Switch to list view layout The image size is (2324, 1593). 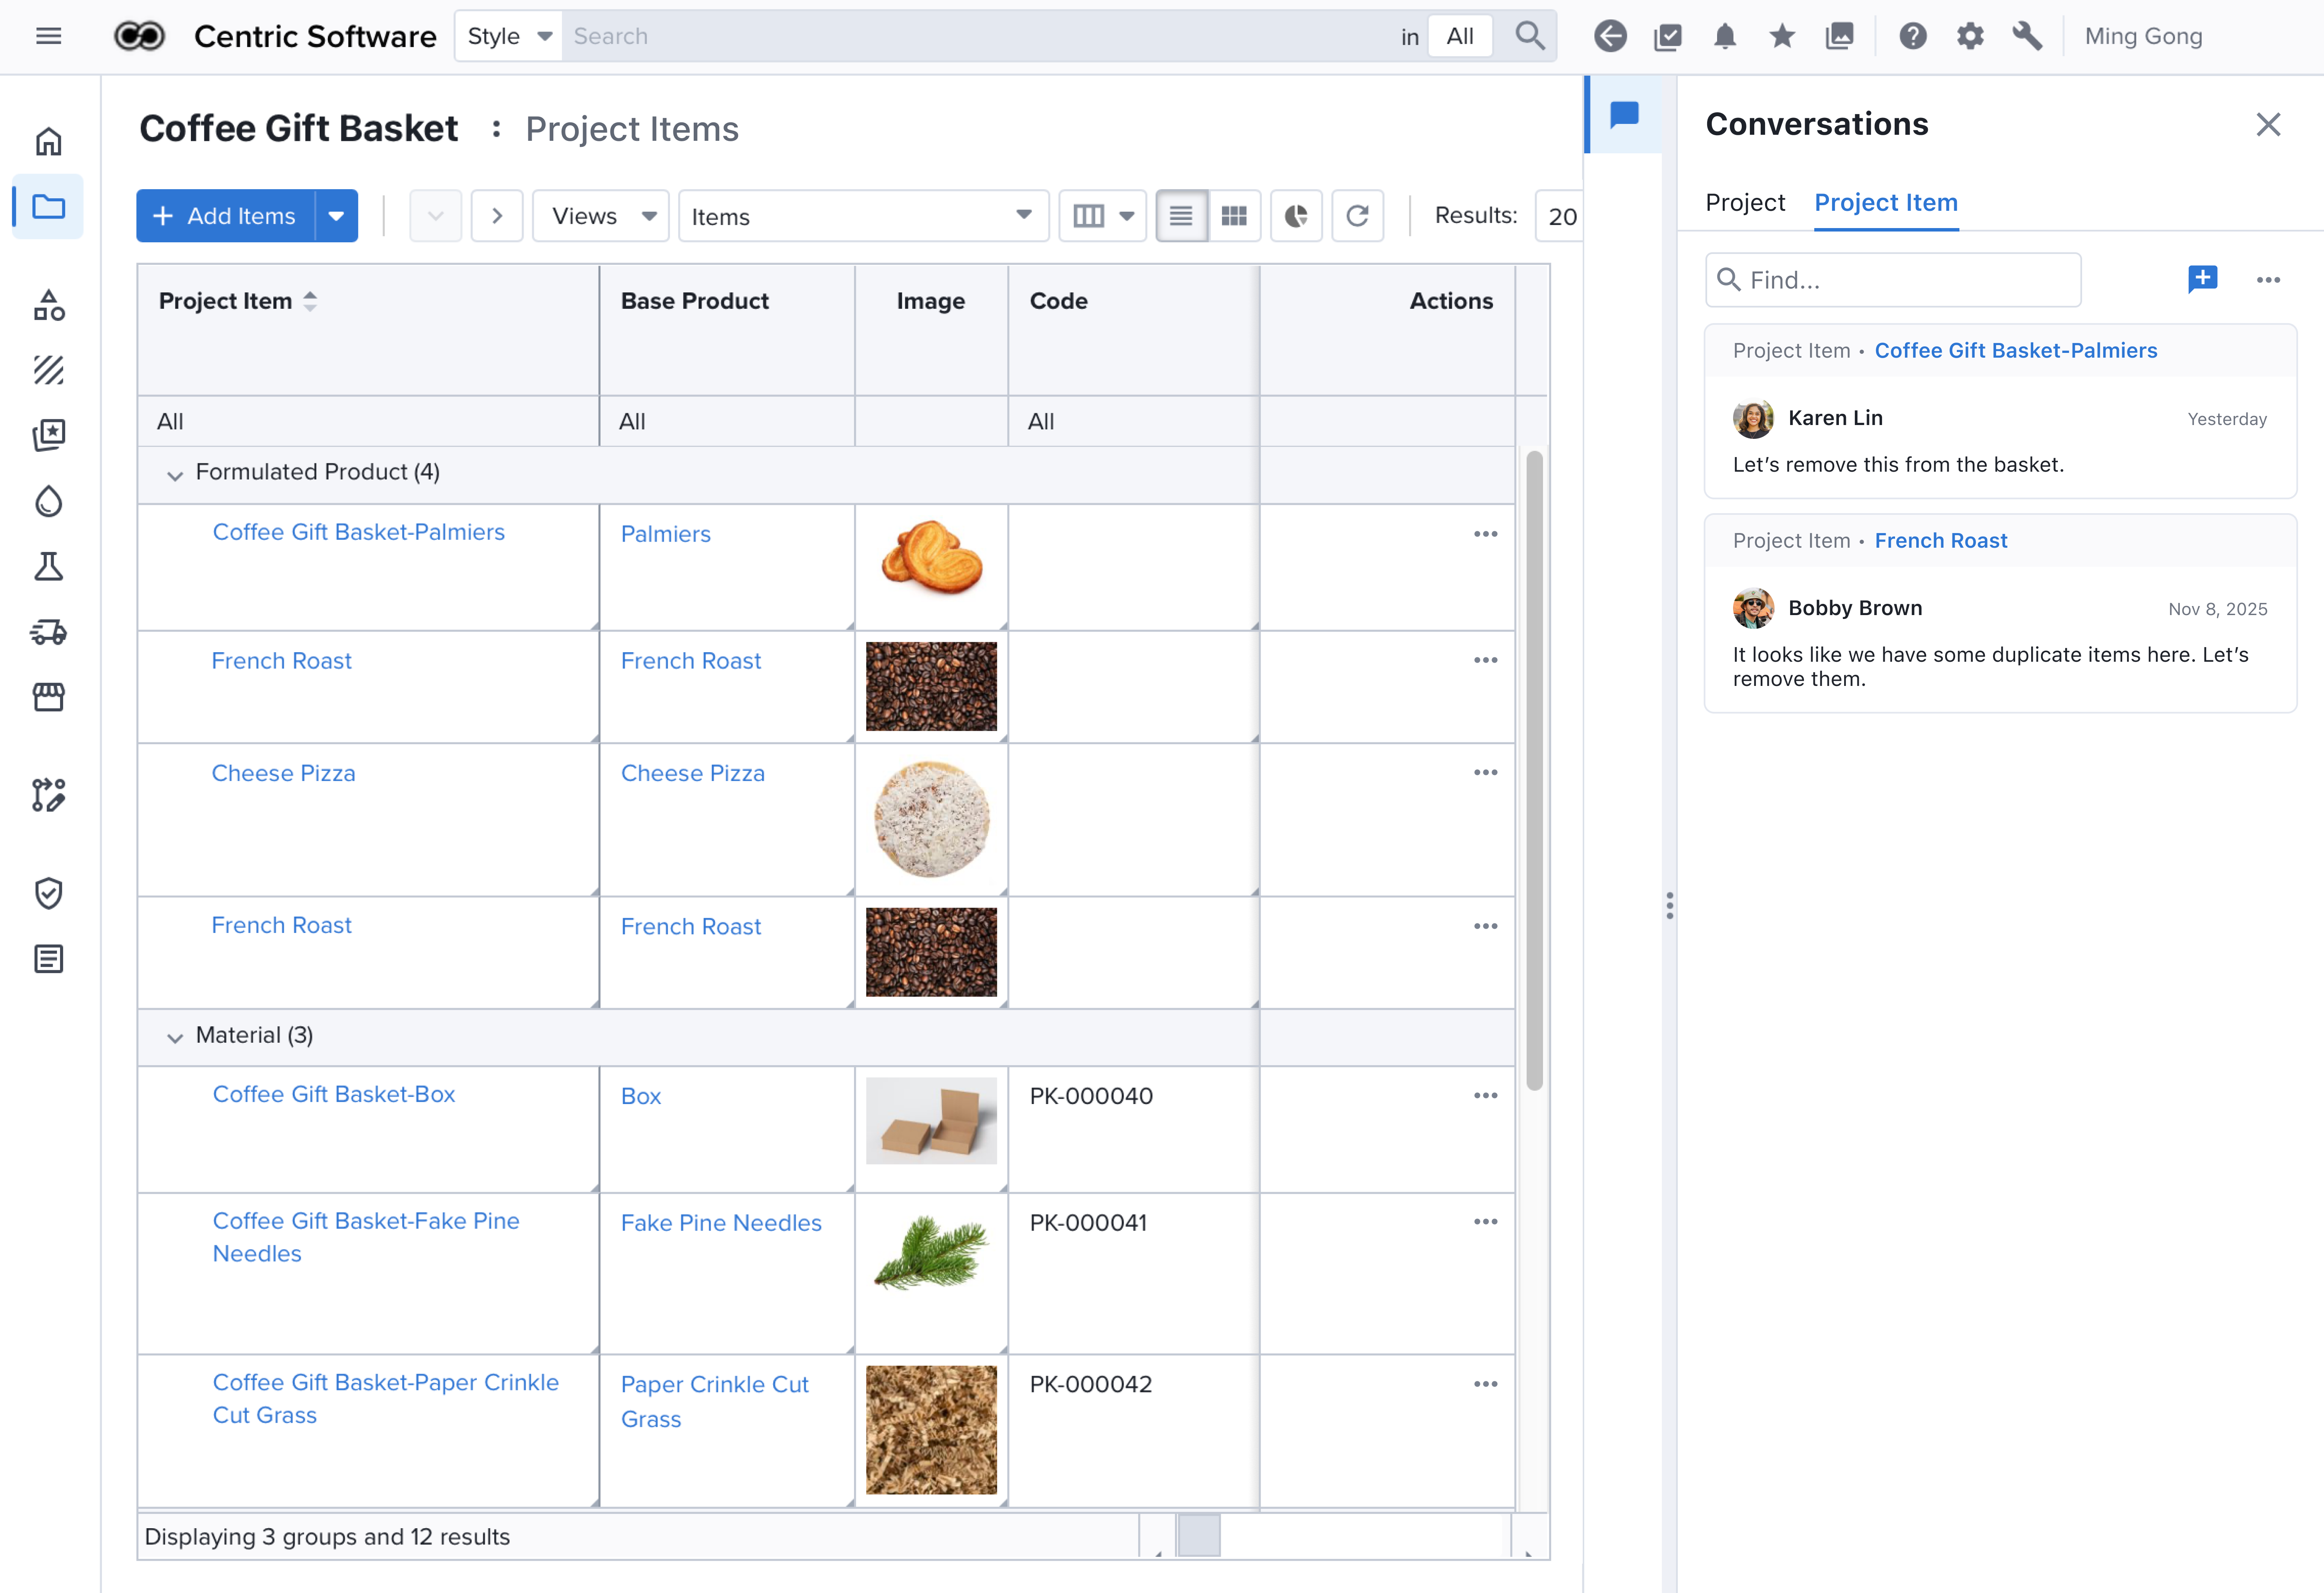[1181, 216]
